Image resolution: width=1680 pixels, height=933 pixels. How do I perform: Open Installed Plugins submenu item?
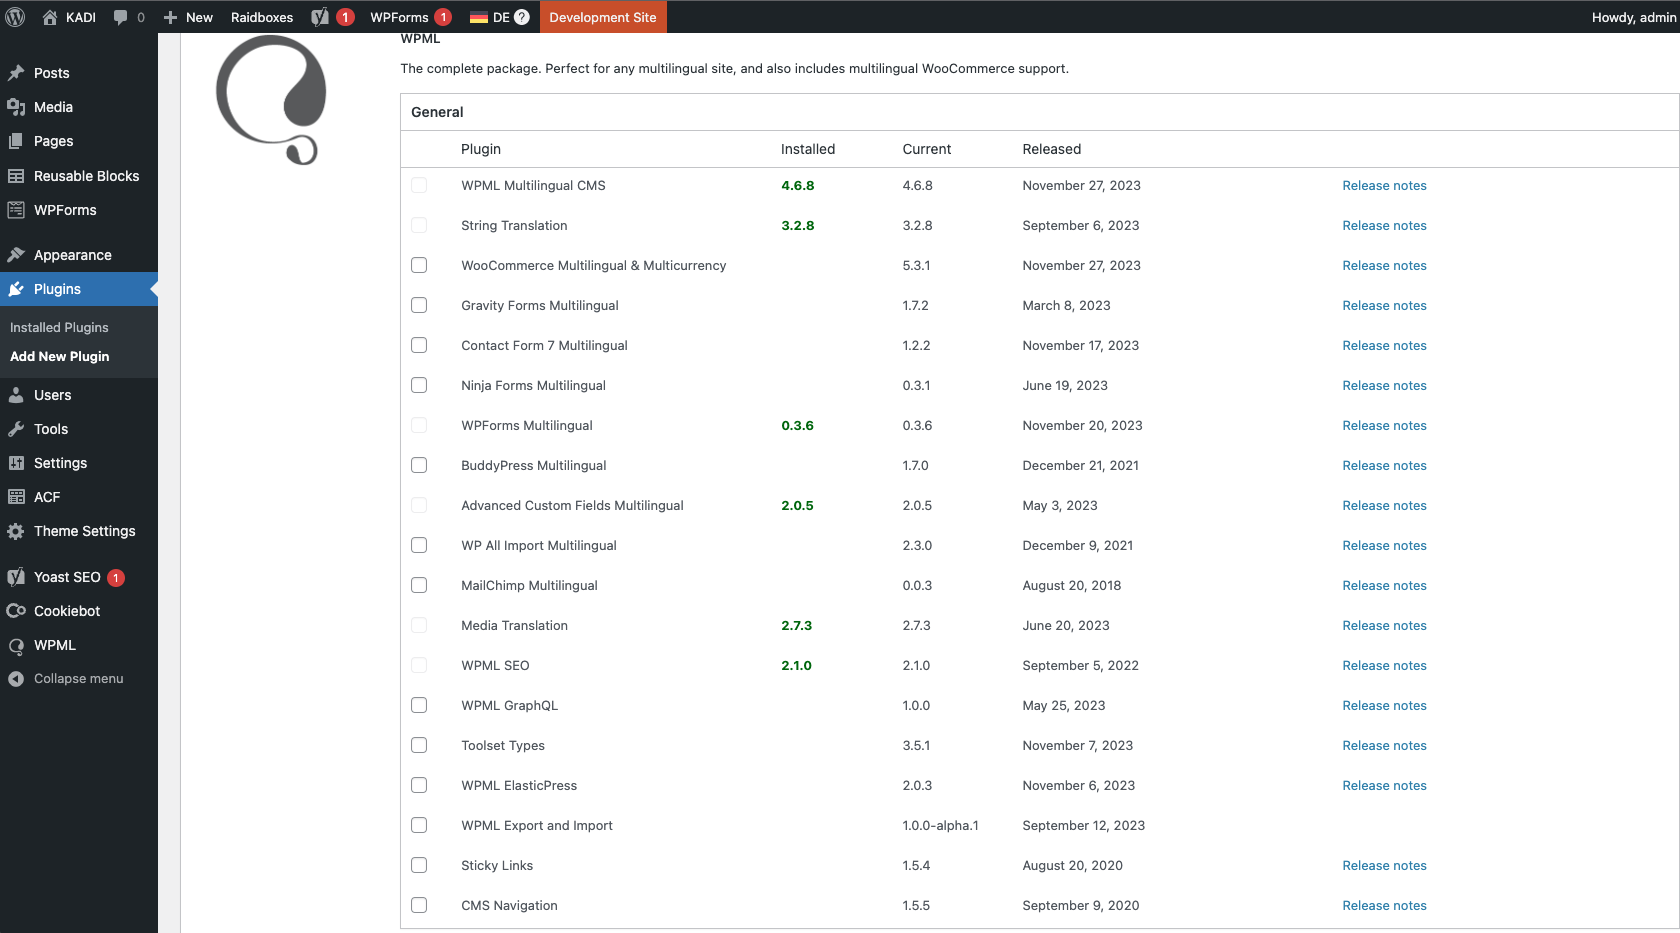point(59,327)
